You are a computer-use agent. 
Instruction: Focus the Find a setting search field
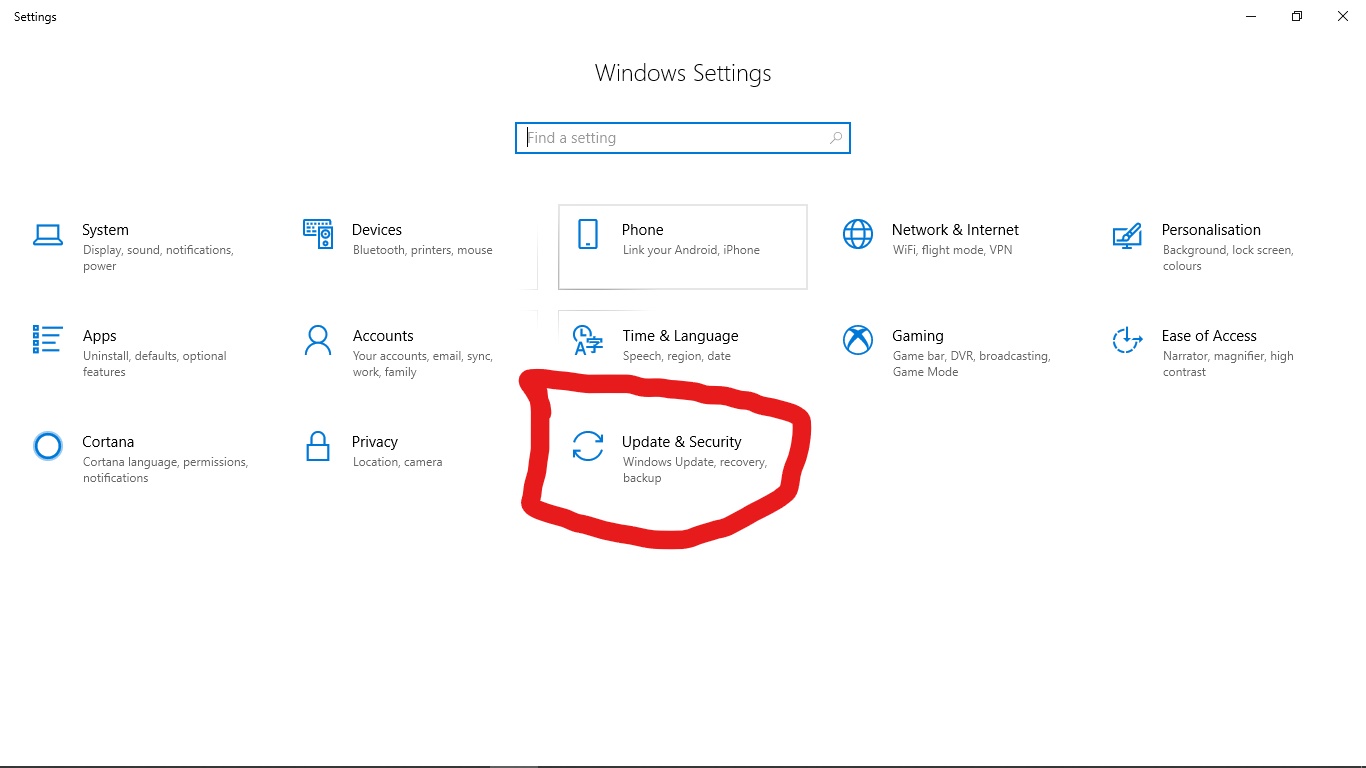coord(683,138)
